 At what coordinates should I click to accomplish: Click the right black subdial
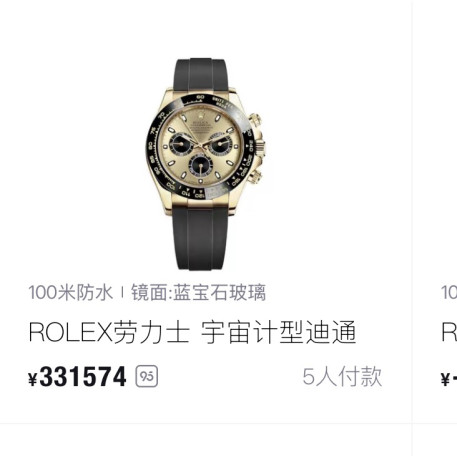(220, 143)
